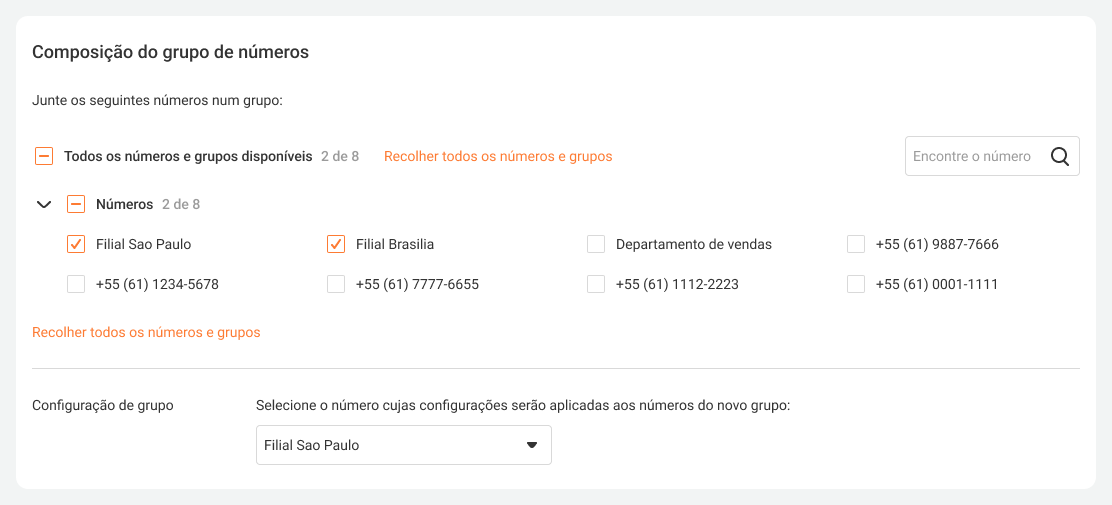Image resolution: width=1112 pixels, height=505 pixels.
Task: Uncheck Filial Brasilia checkbox
Action: [x=336, y=245]
